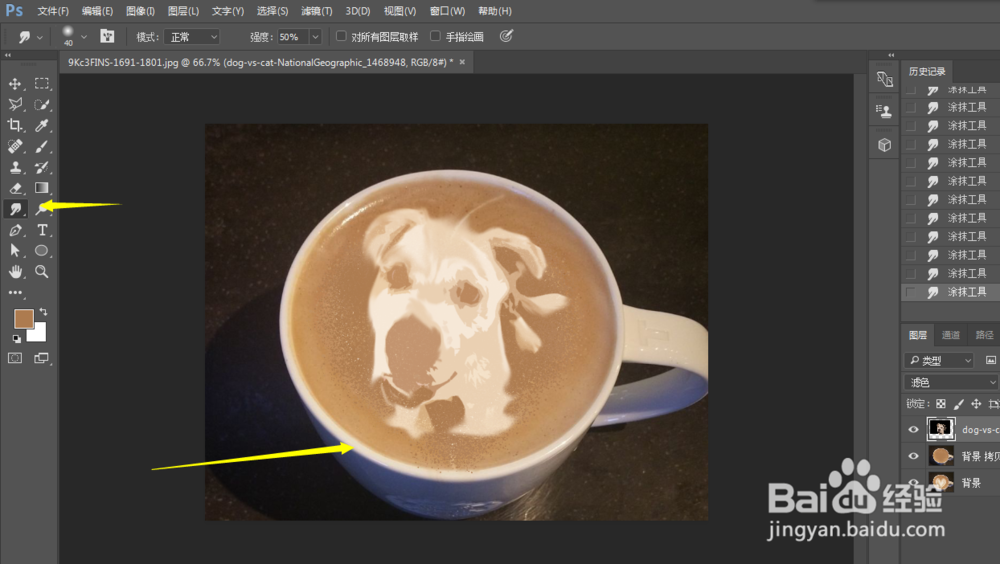Select the Eyedropper tool
This screenshot has width=1000, height=564.
pos(41,125)
